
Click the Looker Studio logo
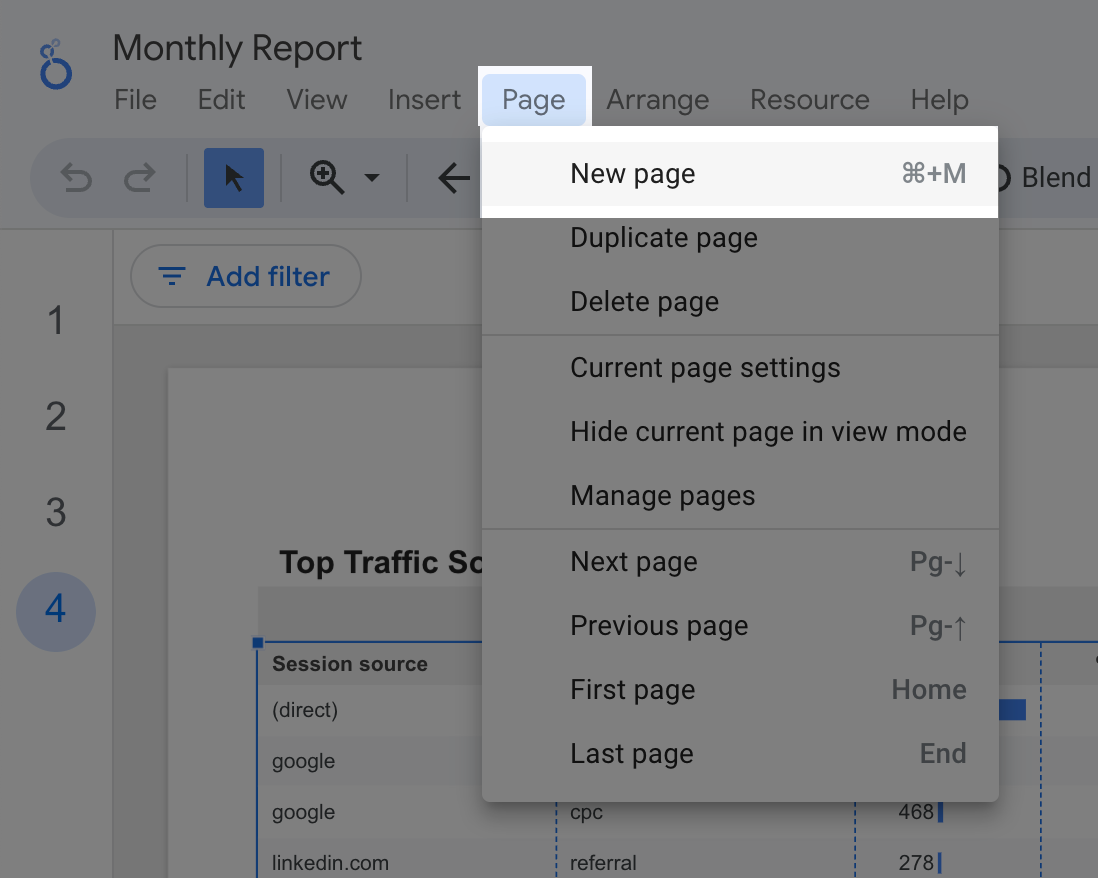55,63
